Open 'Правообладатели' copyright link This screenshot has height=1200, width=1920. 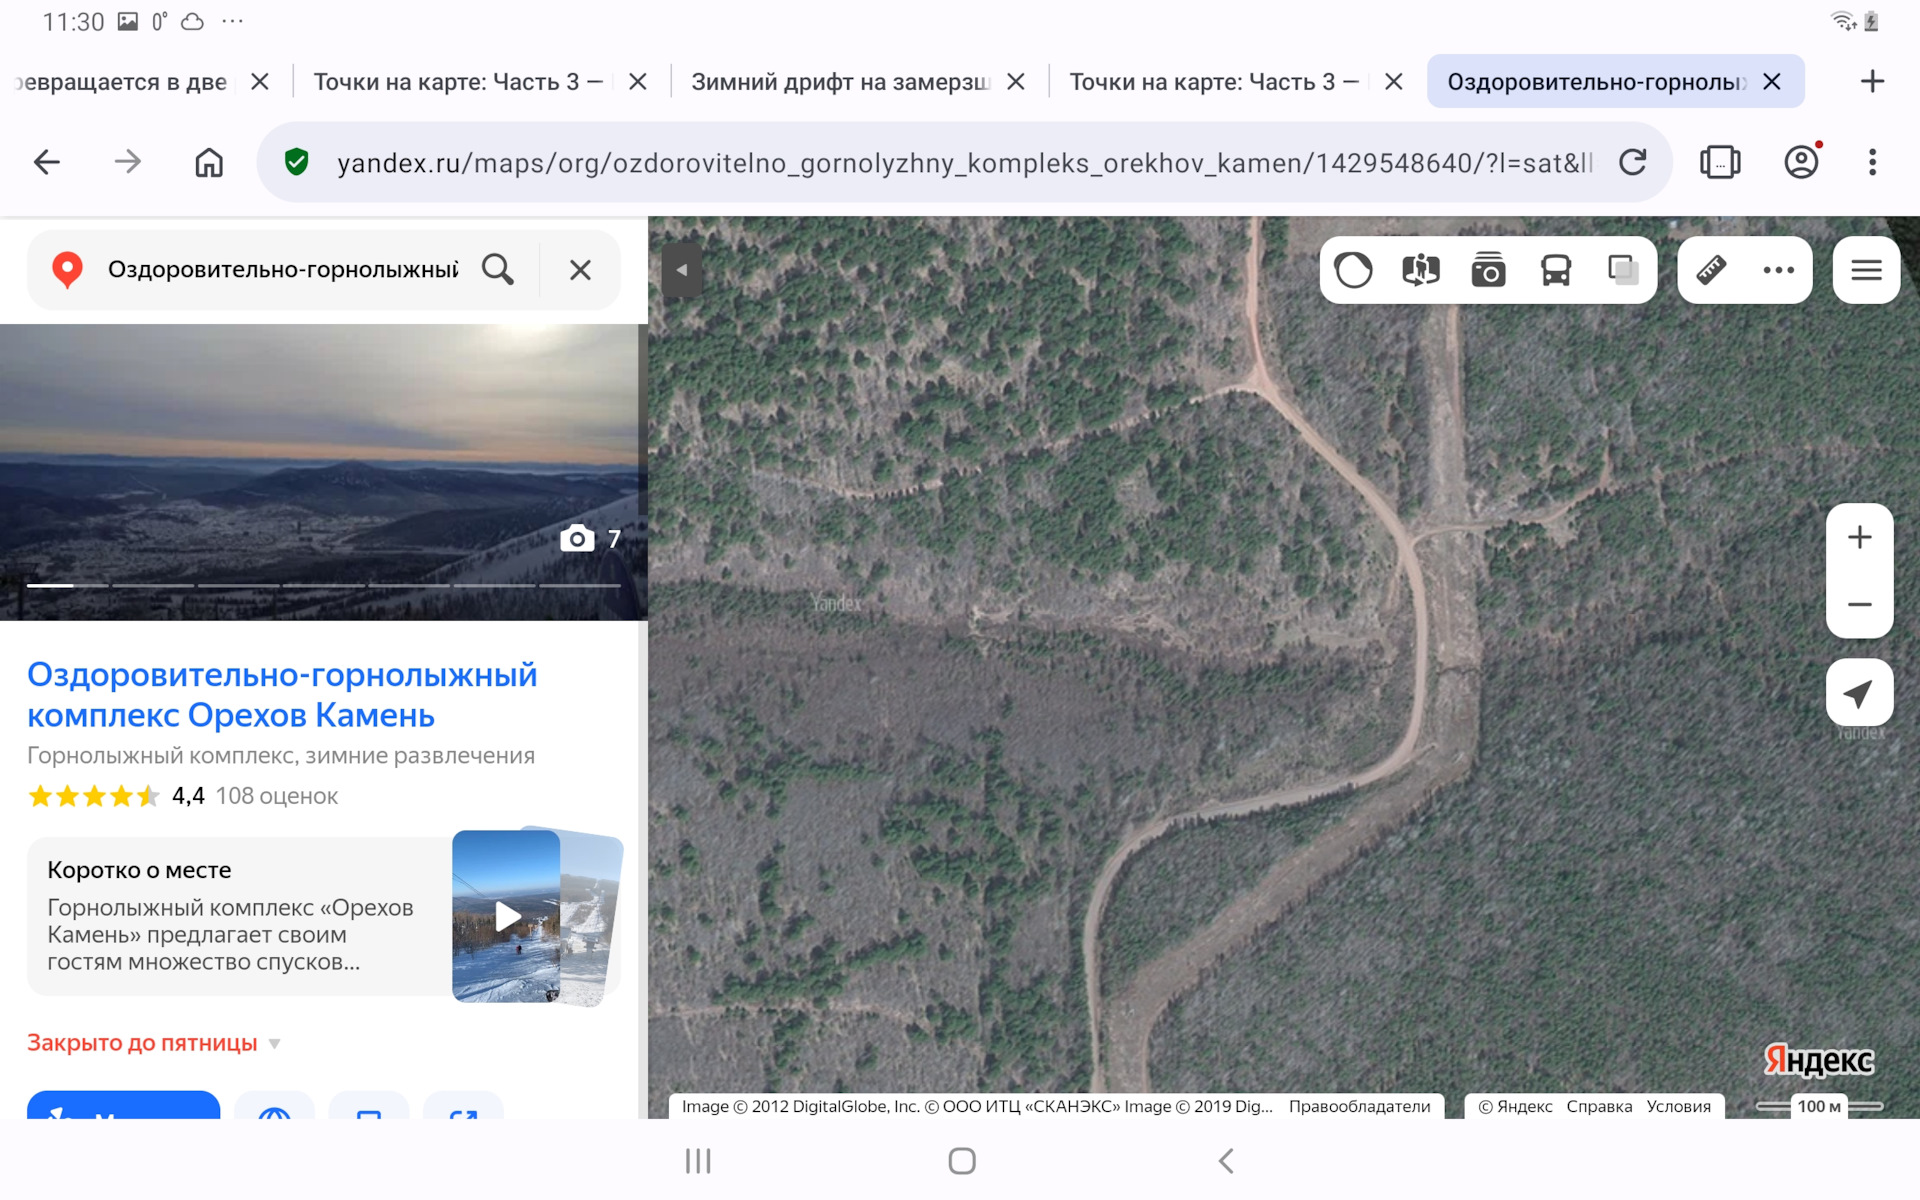pyautogui.click(x=1359, y=1106)
